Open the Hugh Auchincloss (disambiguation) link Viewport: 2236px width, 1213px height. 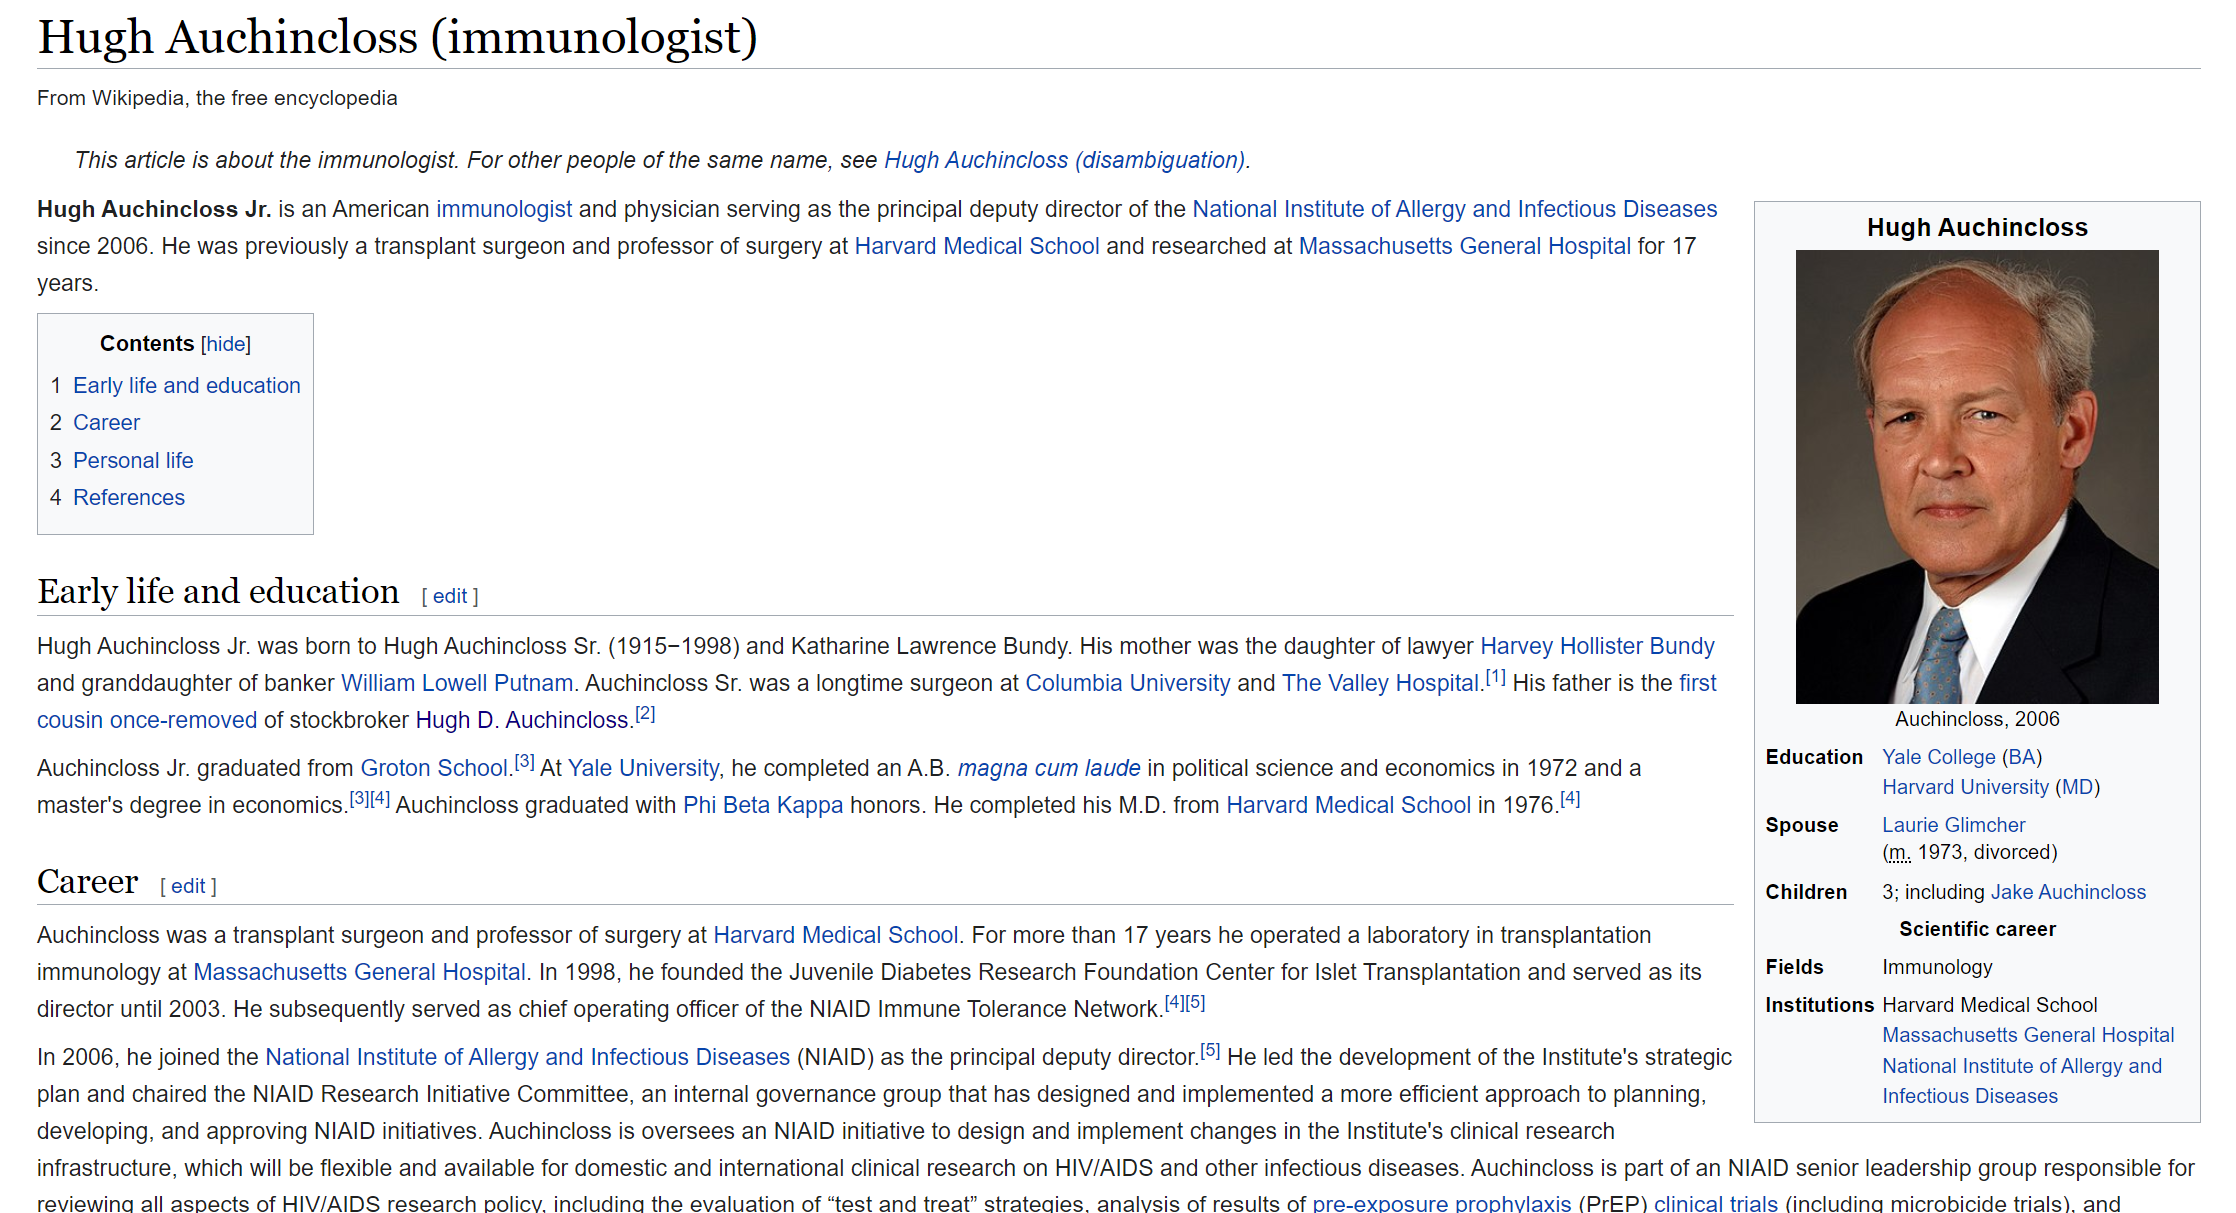1064,160
